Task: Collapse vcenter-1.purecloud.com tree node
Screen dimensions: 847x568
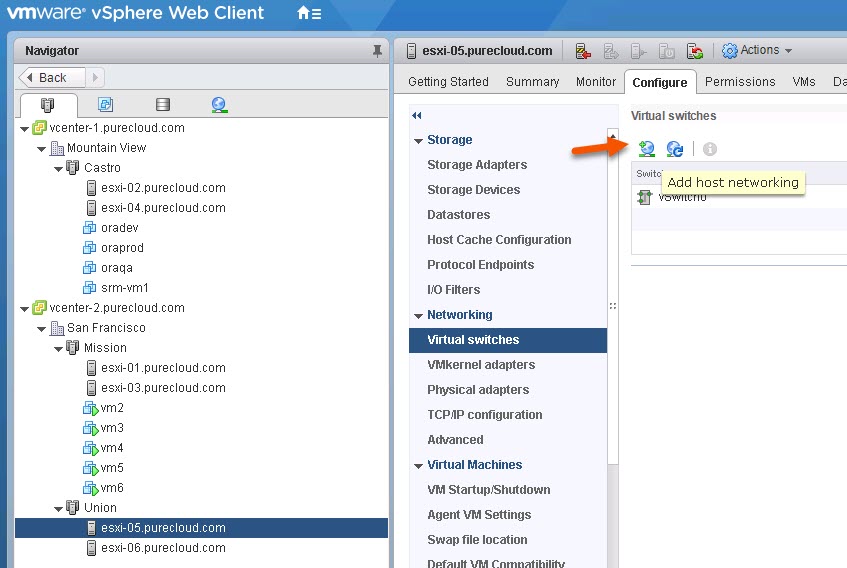Action: point(24,129)
